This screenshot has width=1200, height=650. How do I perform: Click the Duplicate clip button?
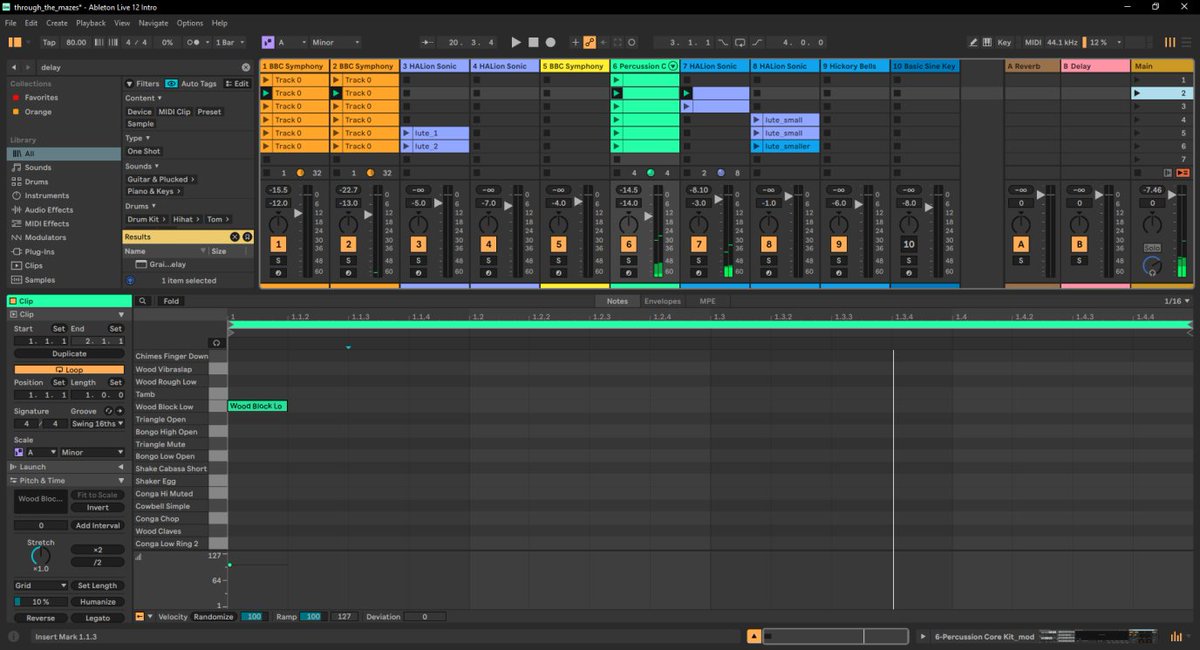point(69,353)
